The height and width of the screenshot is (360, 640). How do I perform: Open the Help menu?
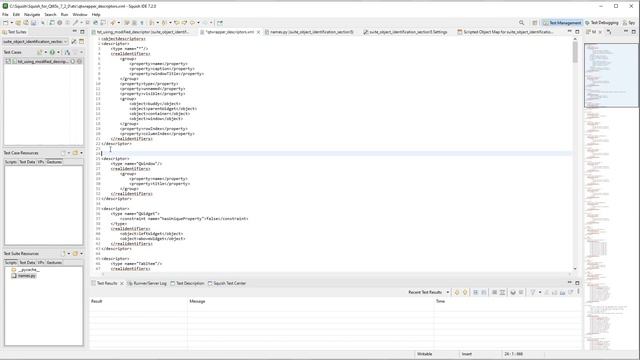click(x=96, y=14)
